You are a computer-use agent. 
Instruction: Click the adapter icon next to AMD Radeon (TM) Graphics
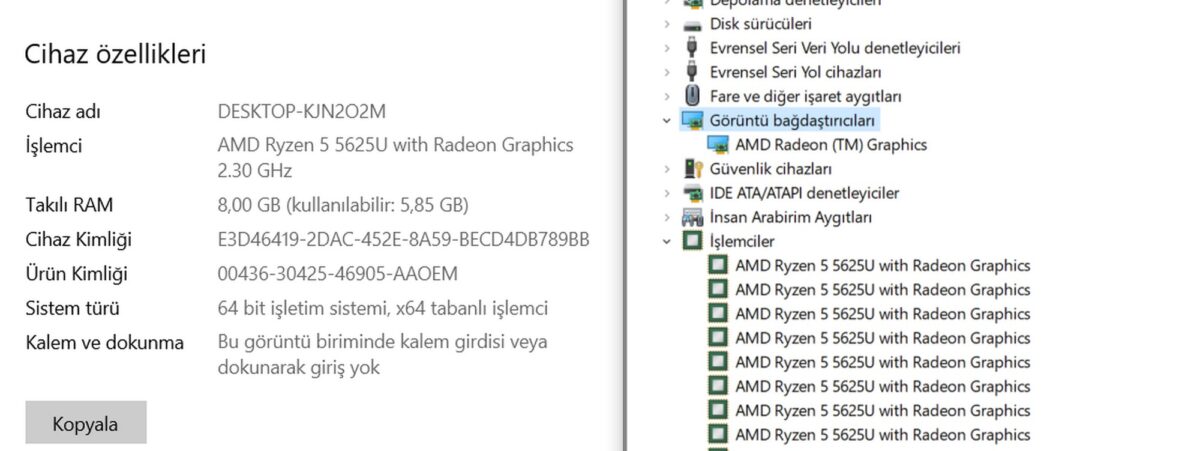point(718,144)
